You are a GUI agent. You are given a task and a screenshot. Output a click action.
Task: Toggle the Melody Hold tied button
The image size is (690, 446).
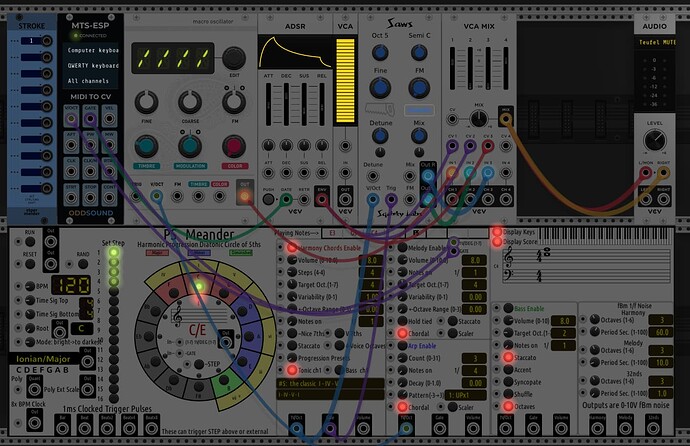[x=402, y=321]
